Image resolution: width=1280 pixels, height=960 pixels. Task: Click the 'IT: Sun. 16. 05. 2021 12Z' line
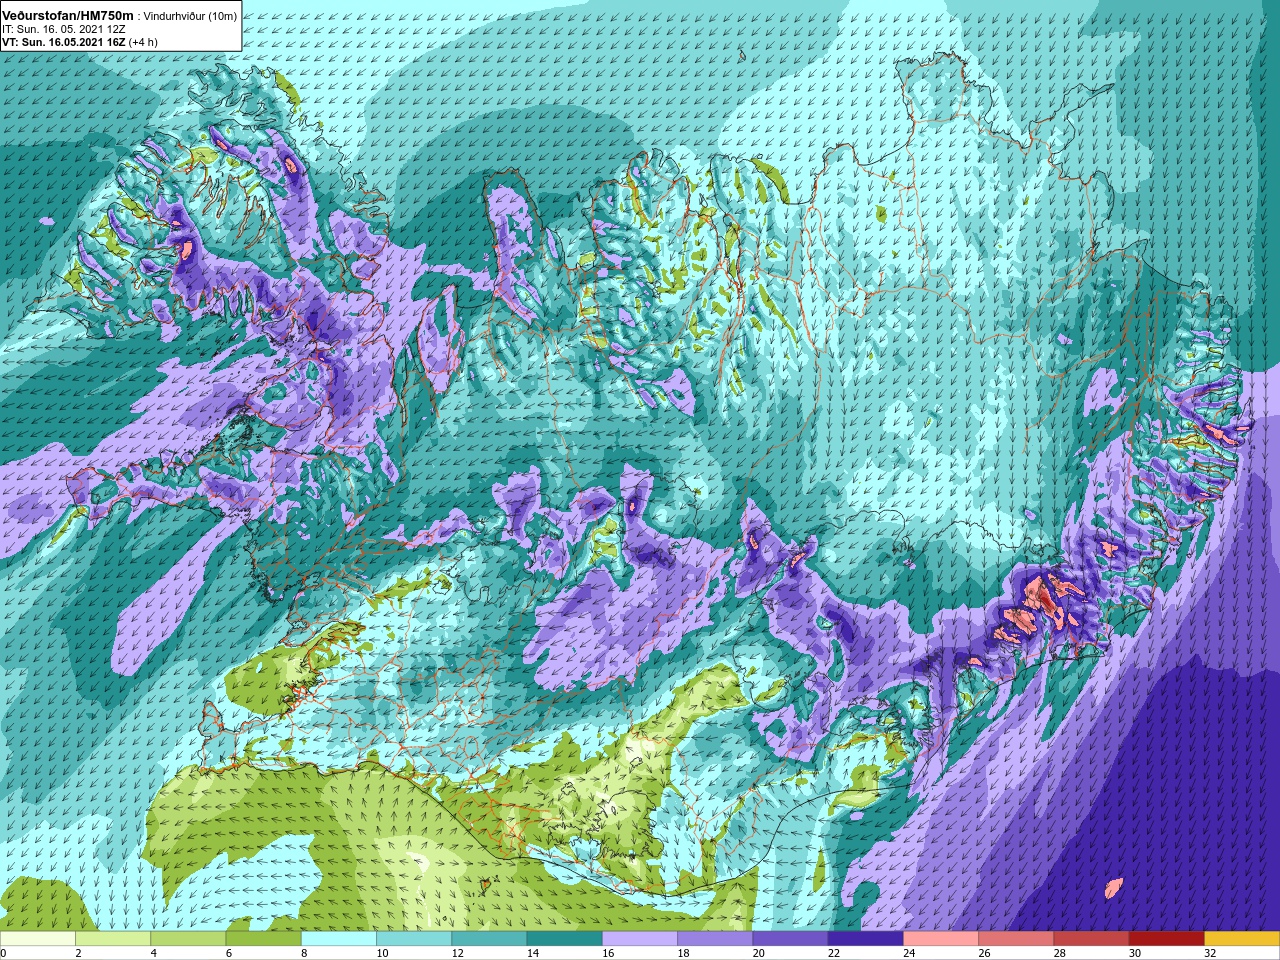tap(63, 30)
